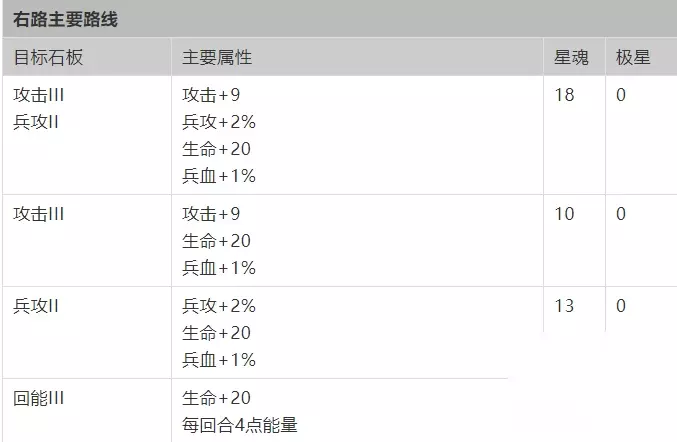Image resolution: width=677 pixels, height=442 pixels.
Task: Click 兵攻II in the first row
Action: point(37,123)
